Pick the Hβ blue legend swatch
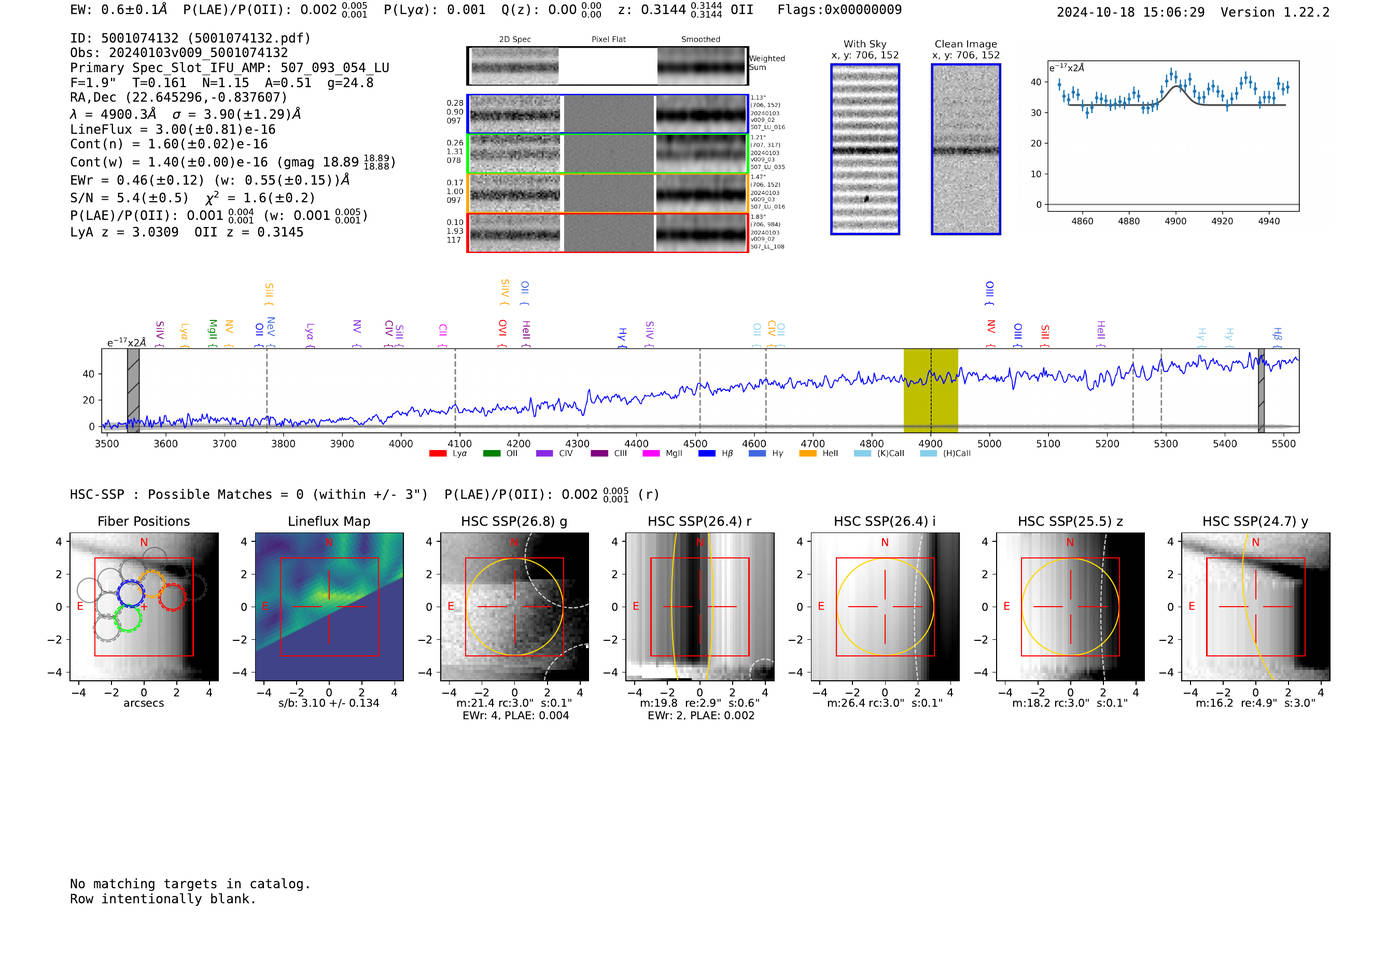 click(707, 454)
